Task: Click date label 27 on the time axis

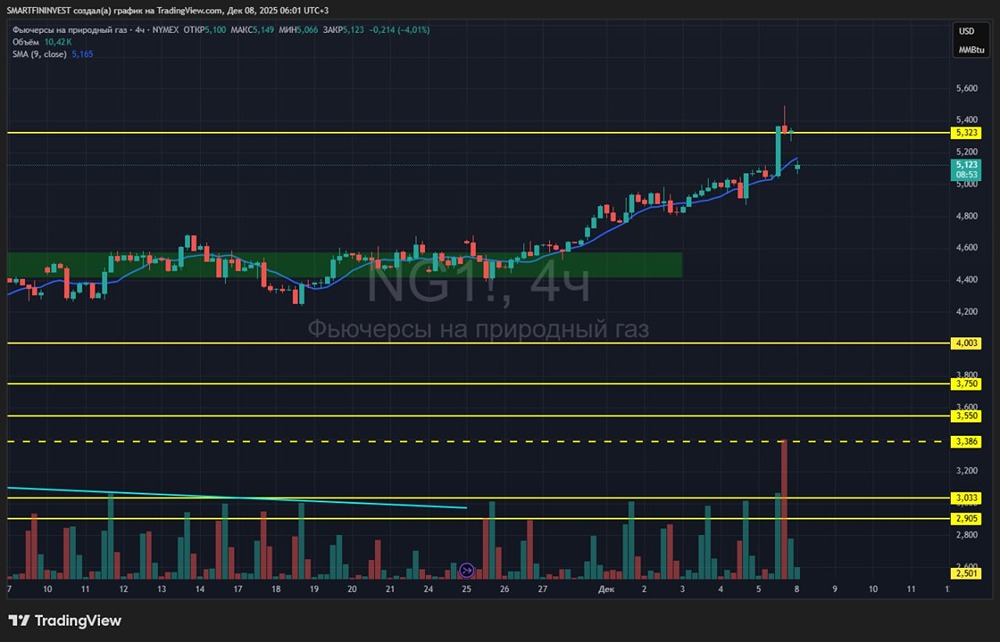Action: (x=542, y=589)
